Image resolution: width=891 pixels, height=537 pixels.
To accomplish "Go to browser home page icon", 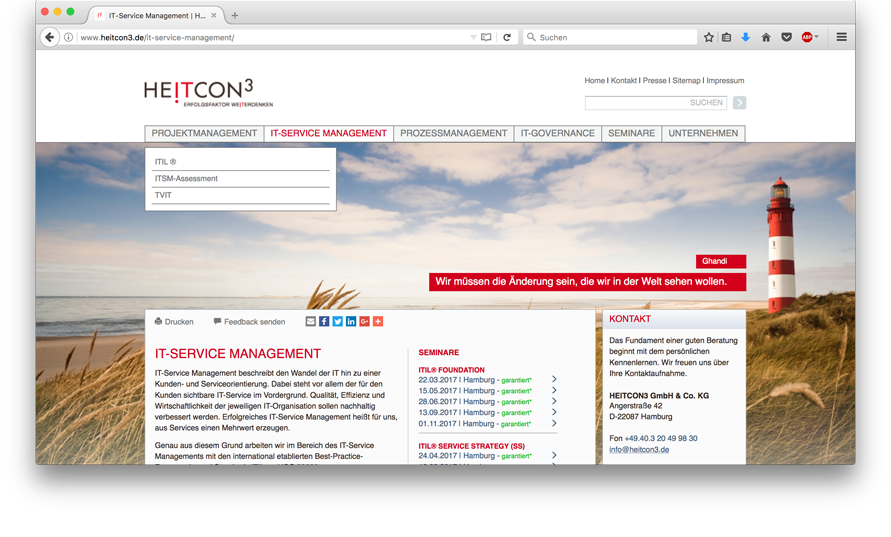I will [x=766, y=38].
